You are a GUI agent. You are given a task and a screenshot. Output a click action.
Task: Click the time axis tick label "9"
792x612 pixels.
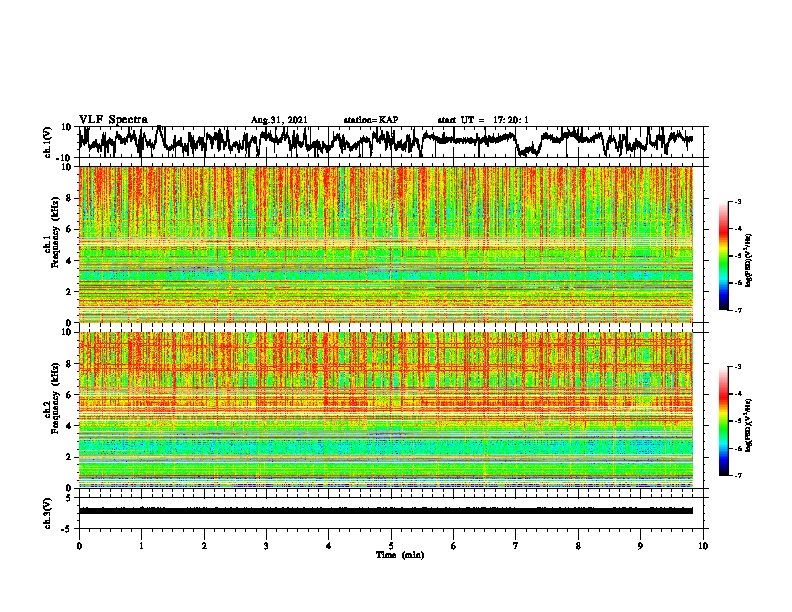(x=640, y=546)
